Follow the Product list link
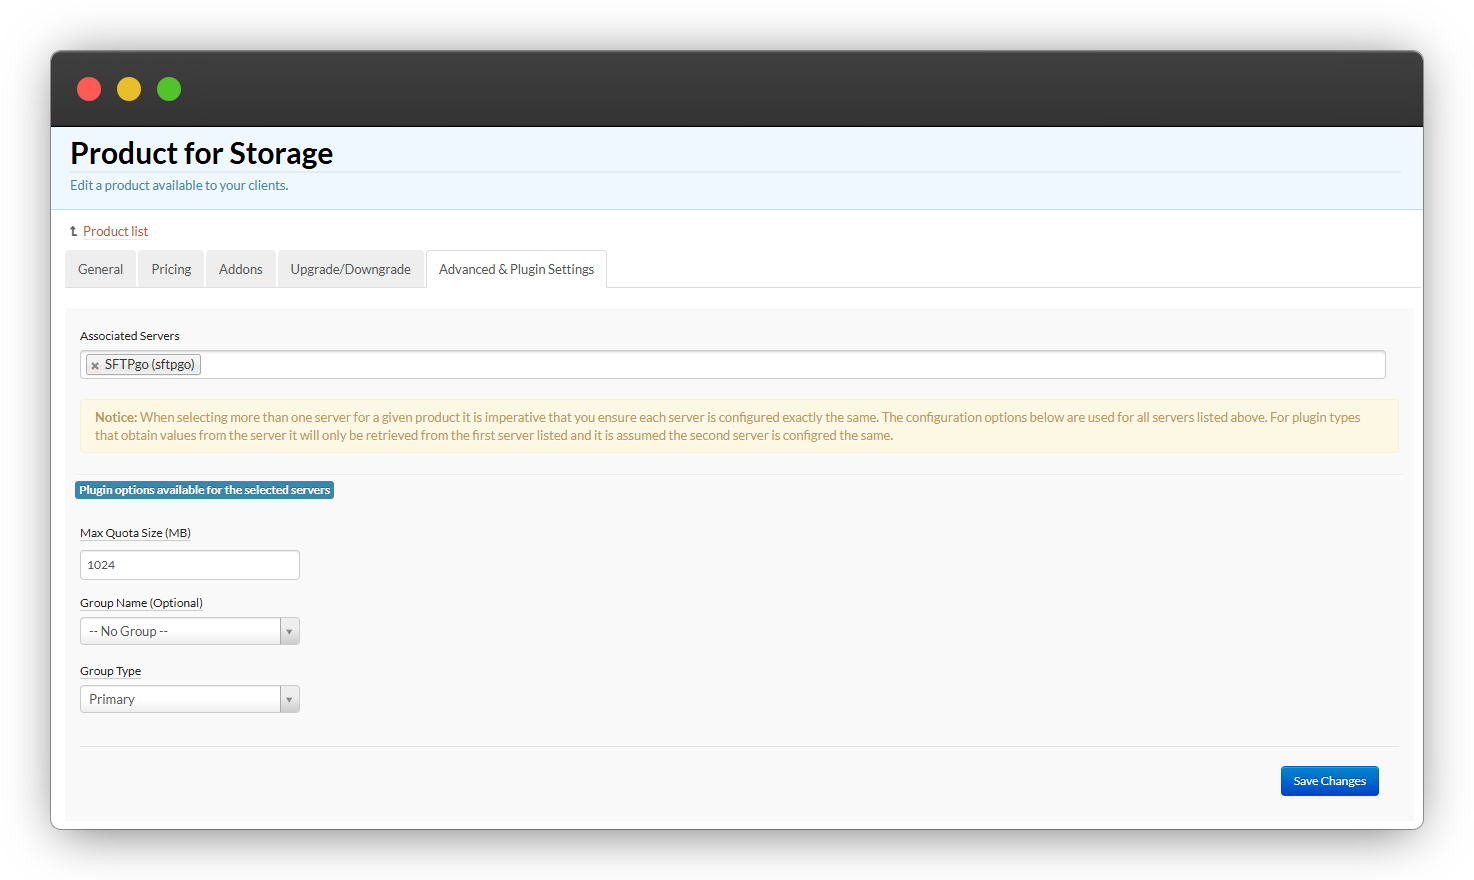Image resolution: width=1474 pixels, height=880 pixels. (115, 231)
